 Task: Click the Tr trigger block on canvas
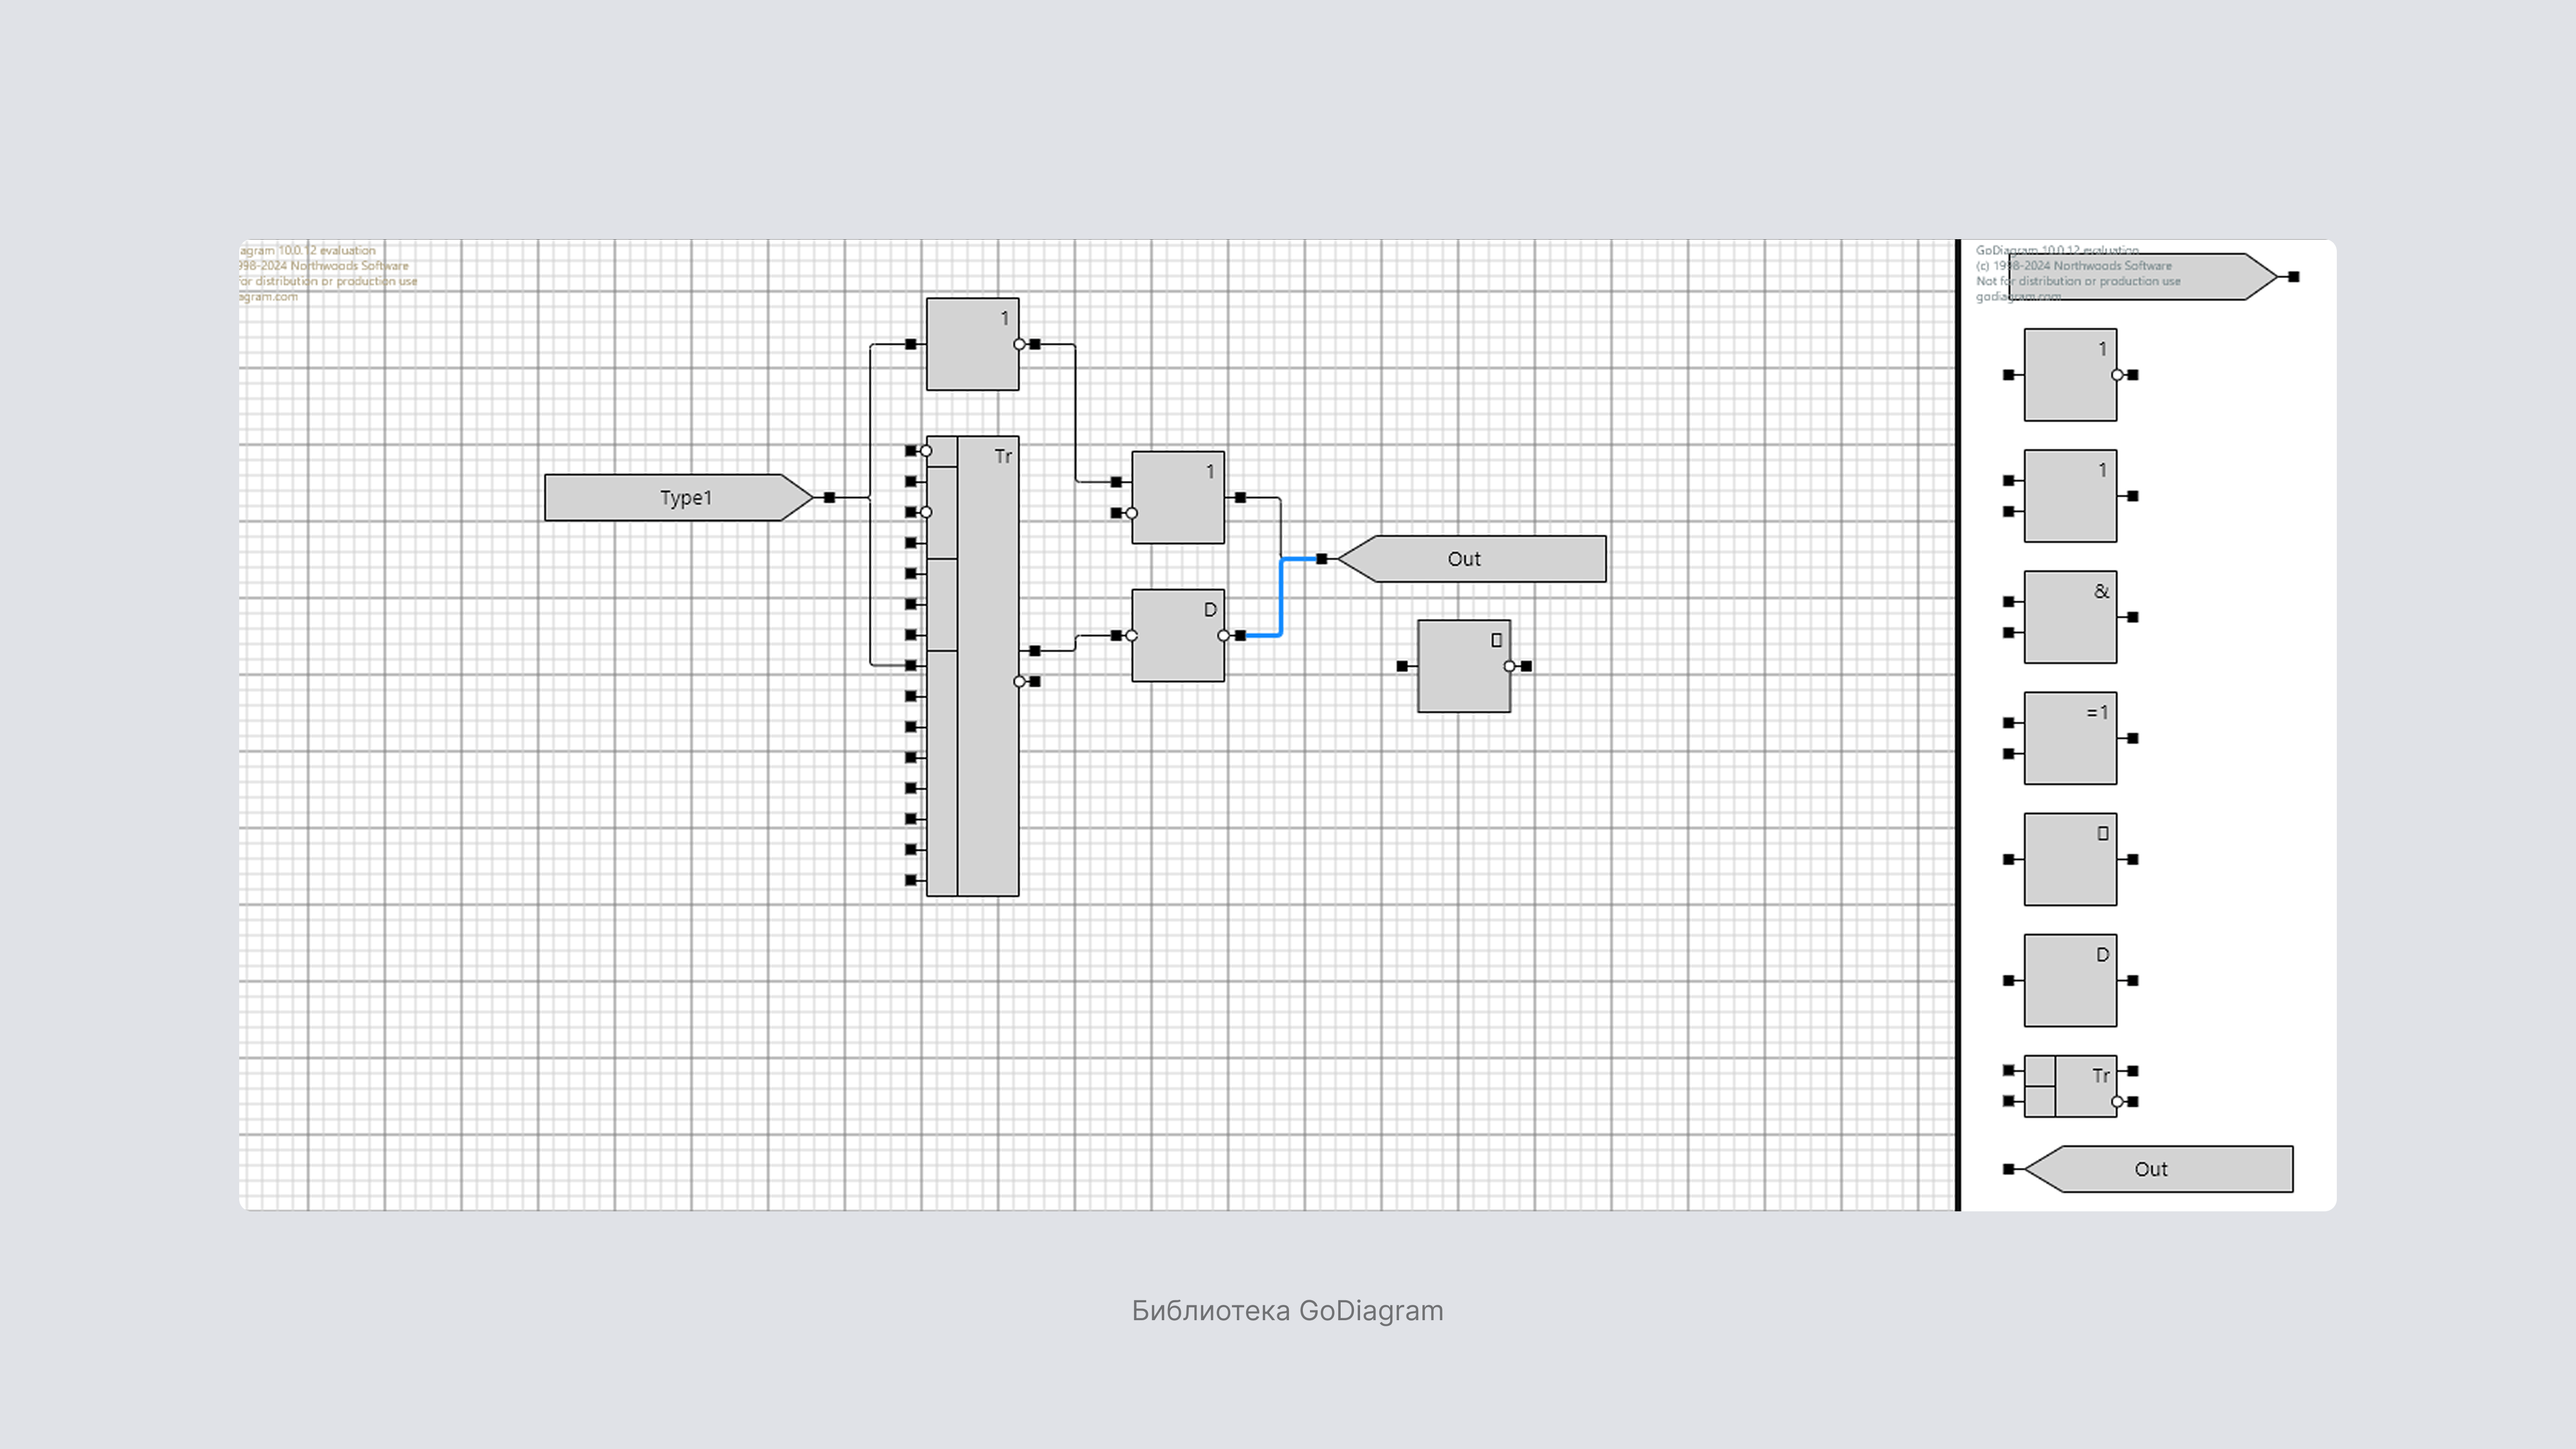point(987,665)
